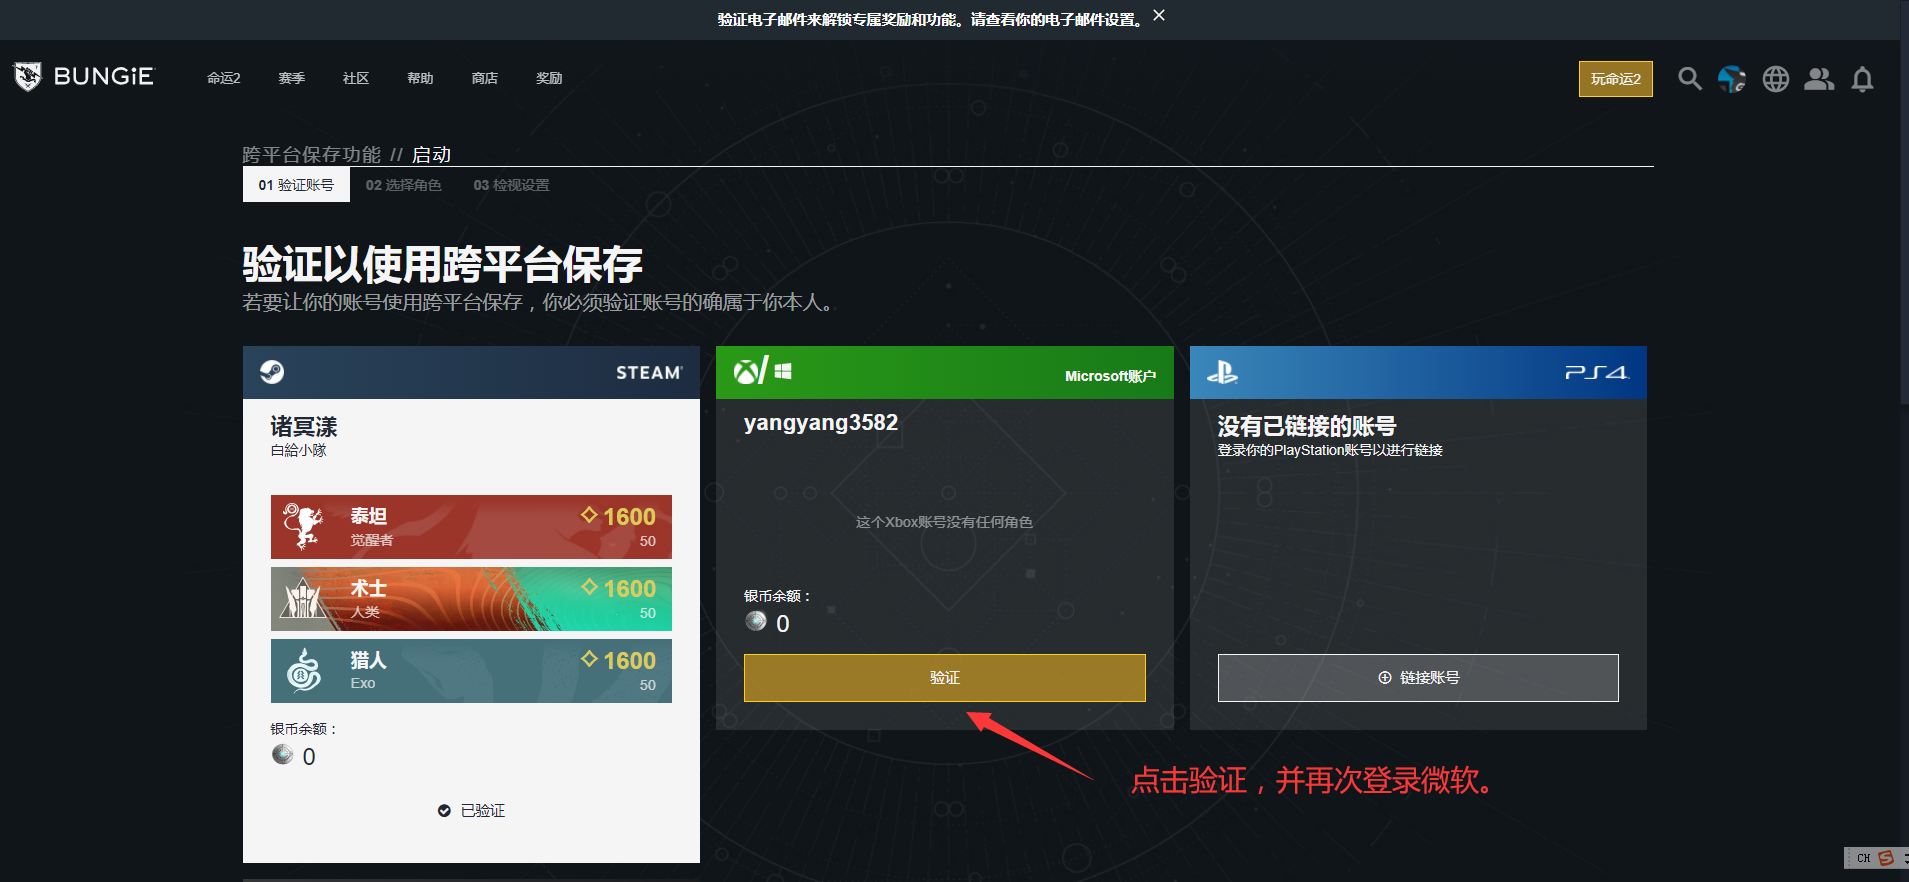This screenshot has height=882, width=1909.
Task: Click the 链接账号 button for PlayStation
Action: coord(1417,678)
